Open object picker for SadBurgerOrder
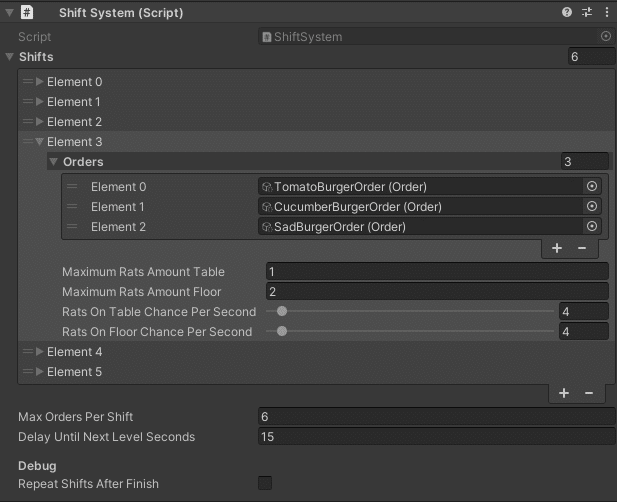Image resolution: width=617 pixels, height=502 pixels. coord(592,226)
